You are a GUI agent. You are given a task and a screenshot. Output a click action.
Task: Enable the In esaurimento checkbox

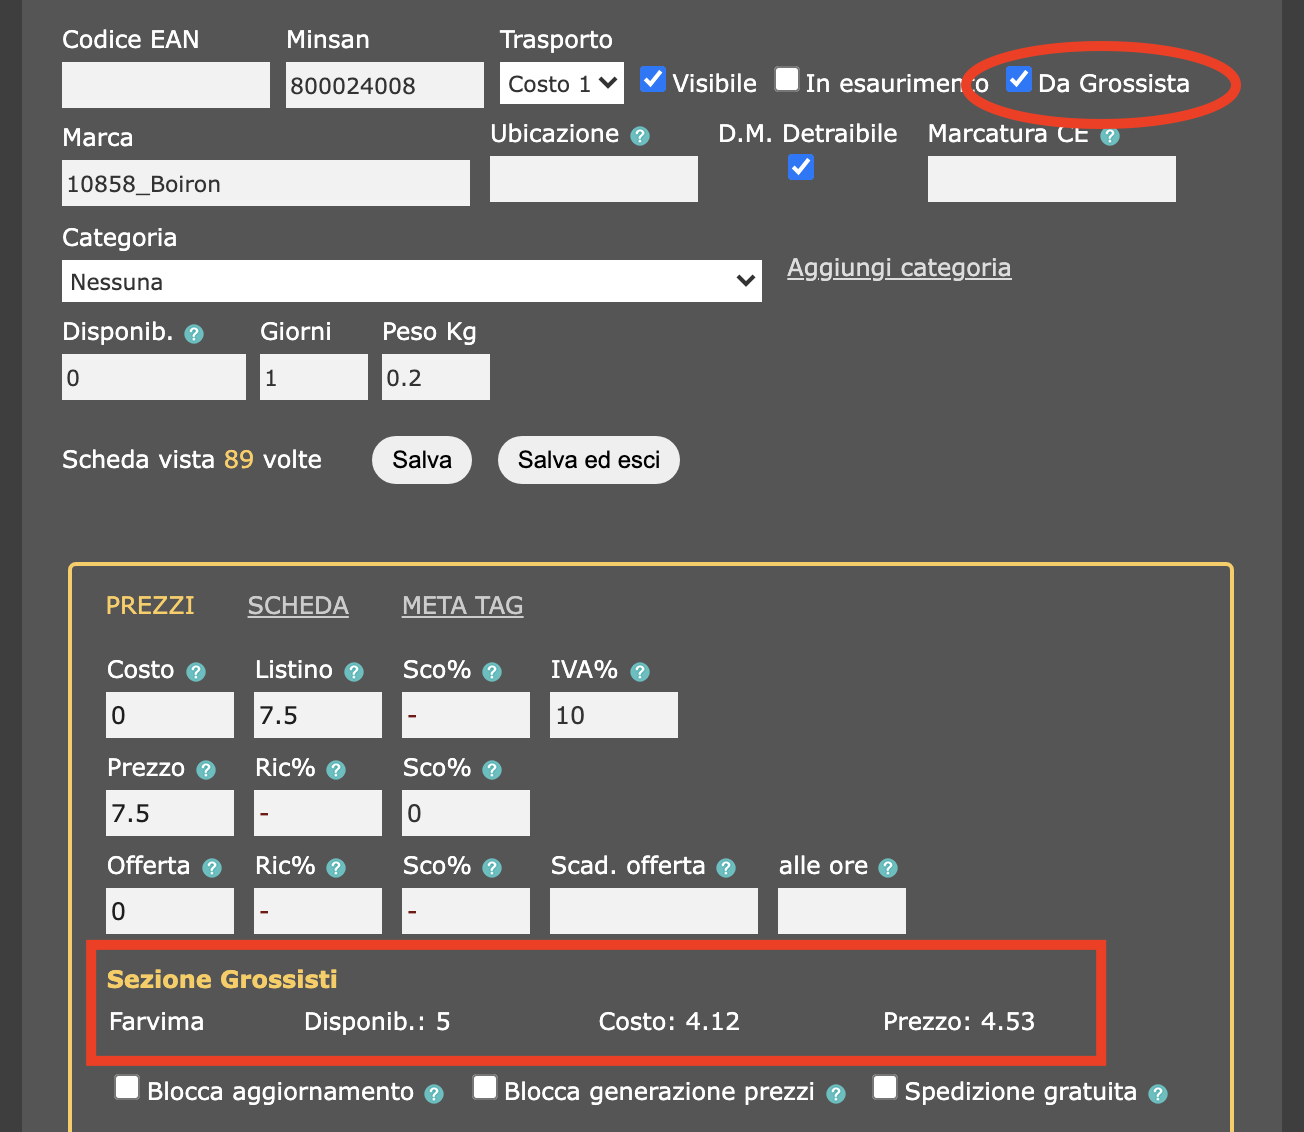click(787, 80)
